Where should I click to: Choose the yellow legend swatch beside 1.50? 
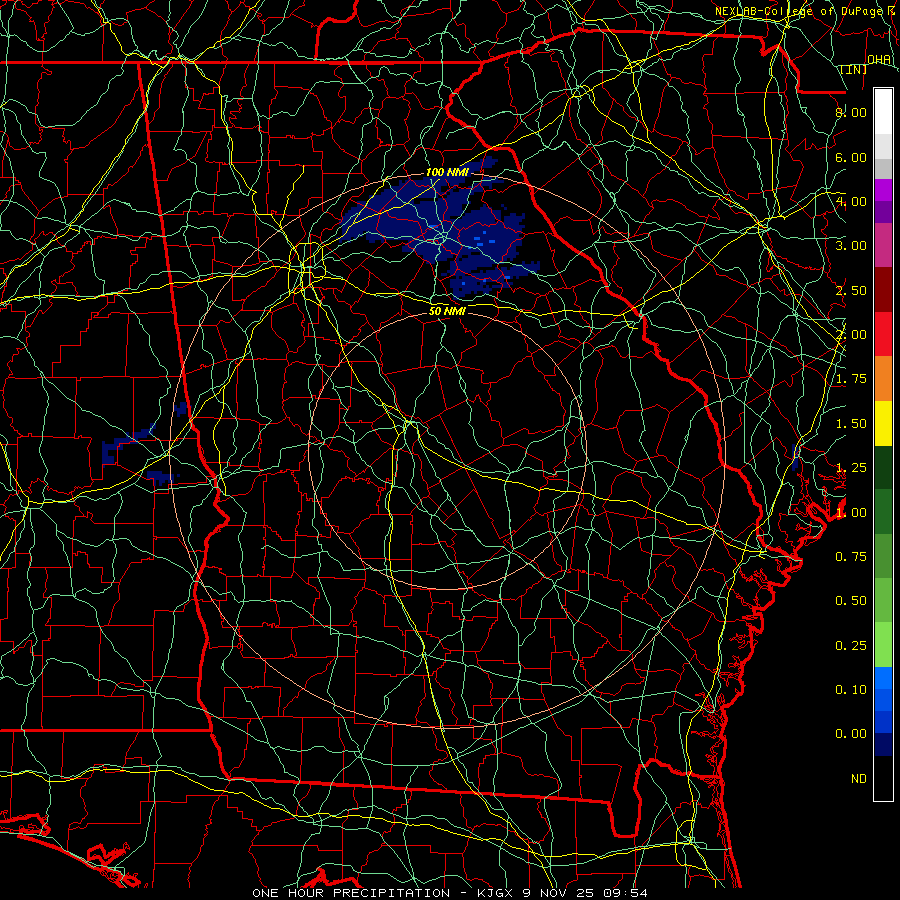[x=883, y=423]
